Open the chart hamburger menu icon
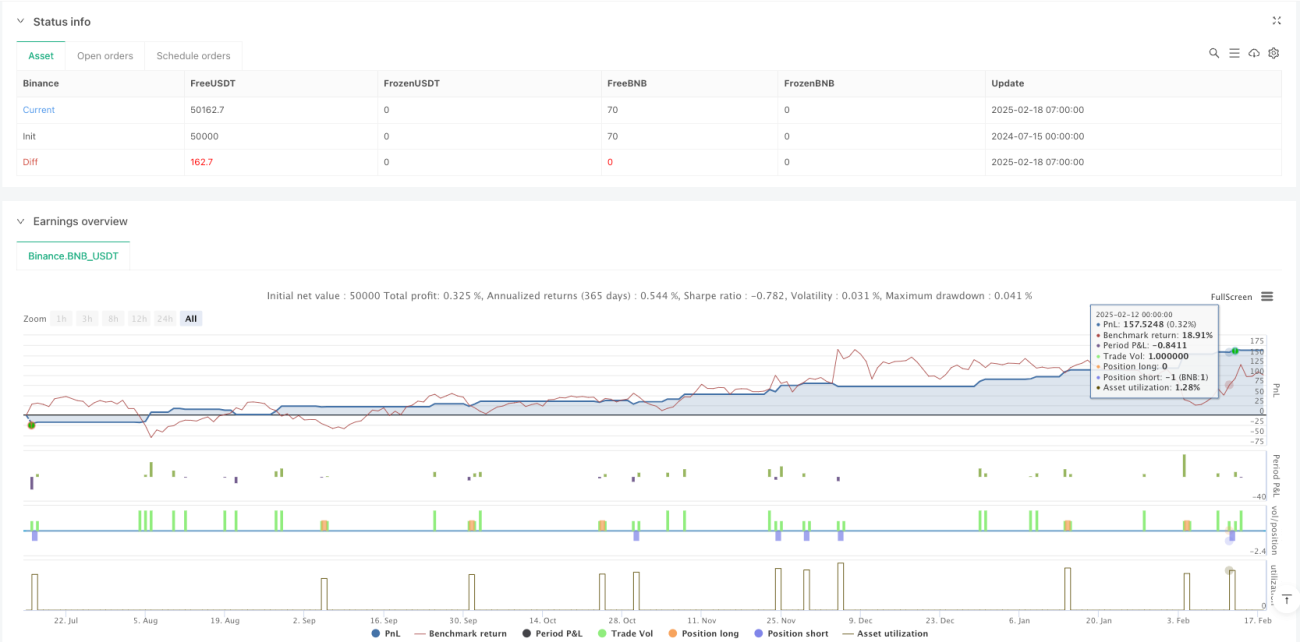This screenshot has height=642, width=1300. click(1267, 296)
